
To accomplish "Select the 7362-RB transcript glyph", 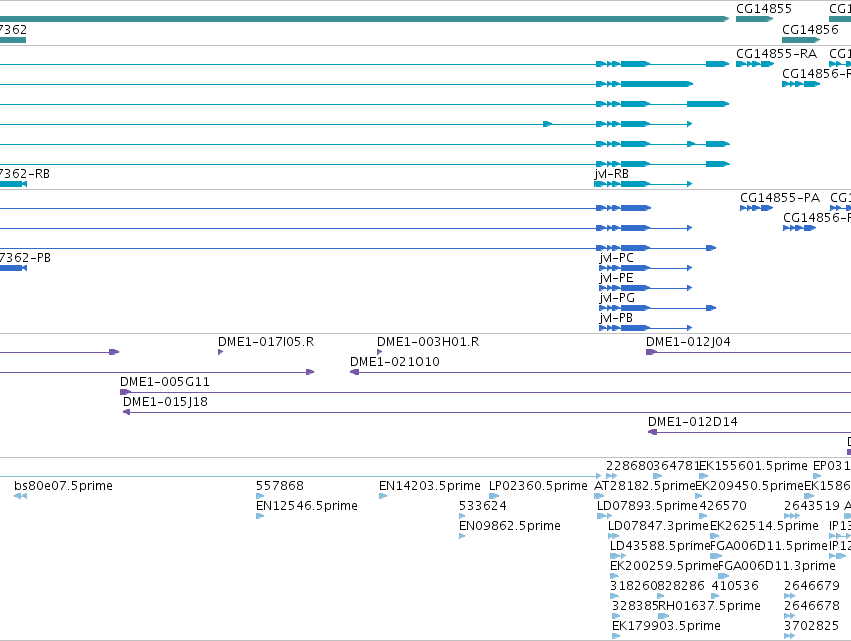I will (13, 184).
